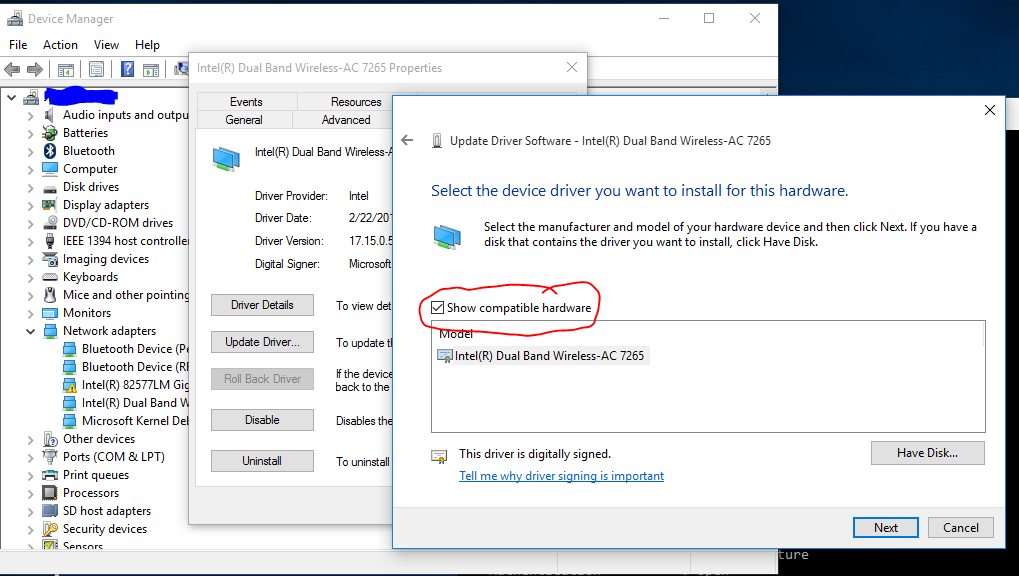Switch to the Resources tab in Properties

pyautogui.click(x=356, y=101)
